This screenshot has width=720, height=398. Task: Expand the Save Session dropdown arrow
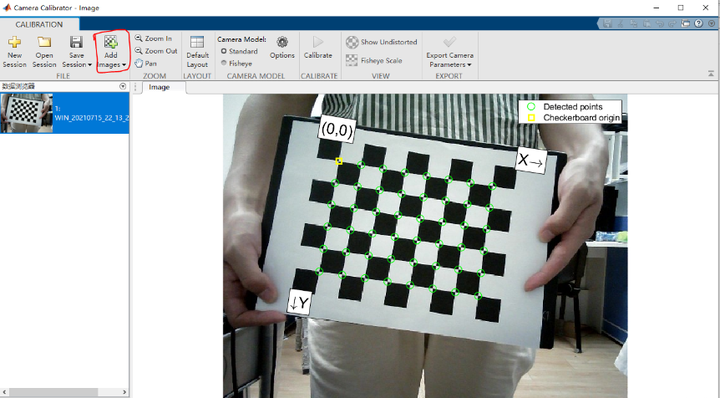[x=90, y=65]
